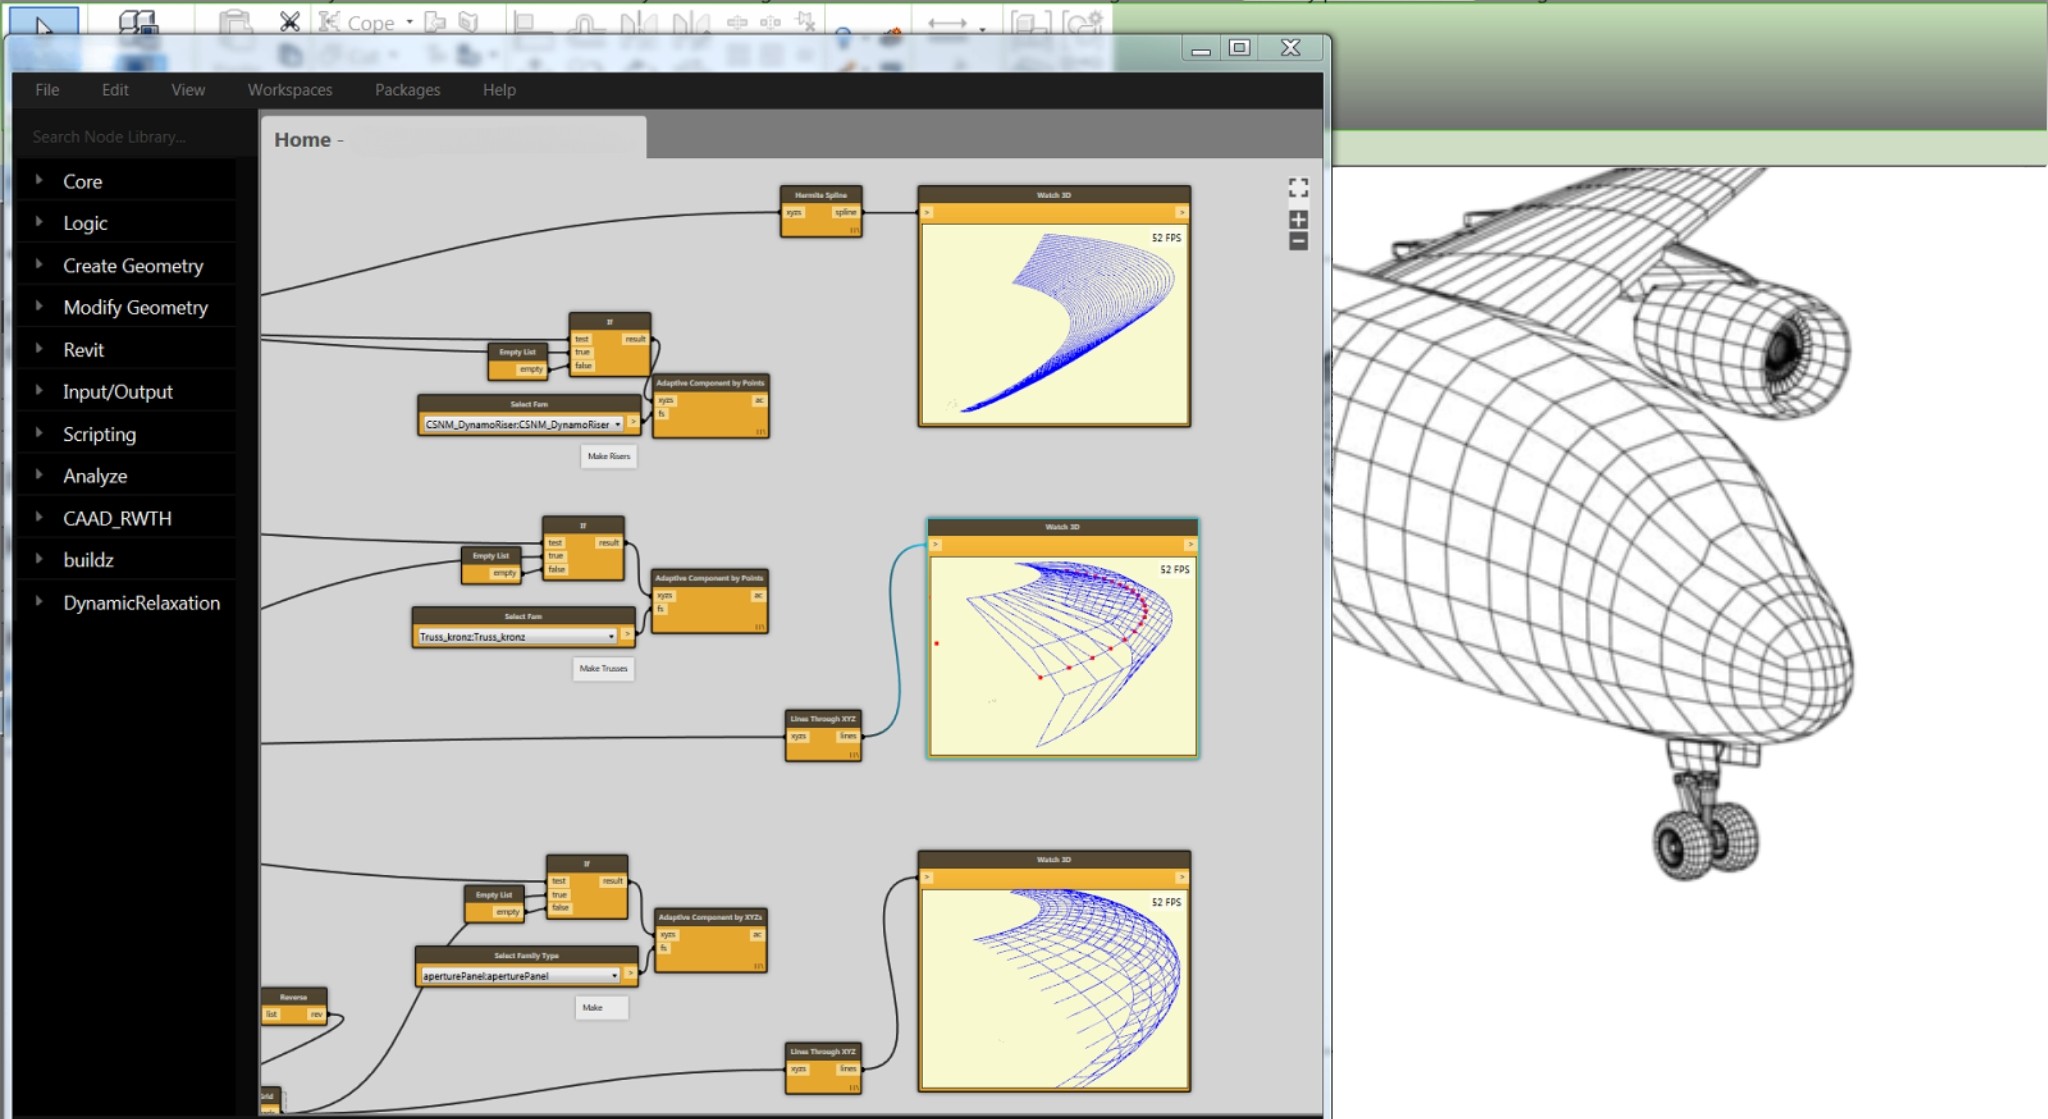Open the CSNM_DynamoRiser family dropdown

point(617,424)
